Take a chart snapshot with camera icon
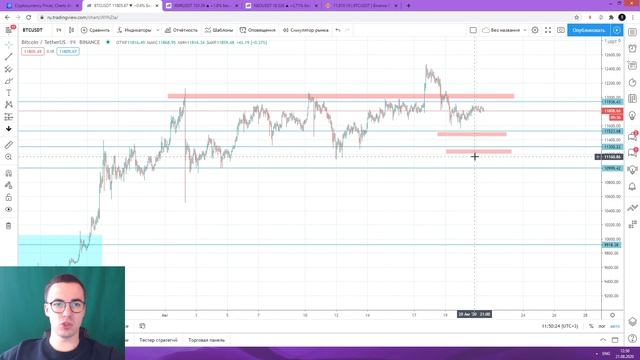640x360 pixels. click(x=561, y=30)
